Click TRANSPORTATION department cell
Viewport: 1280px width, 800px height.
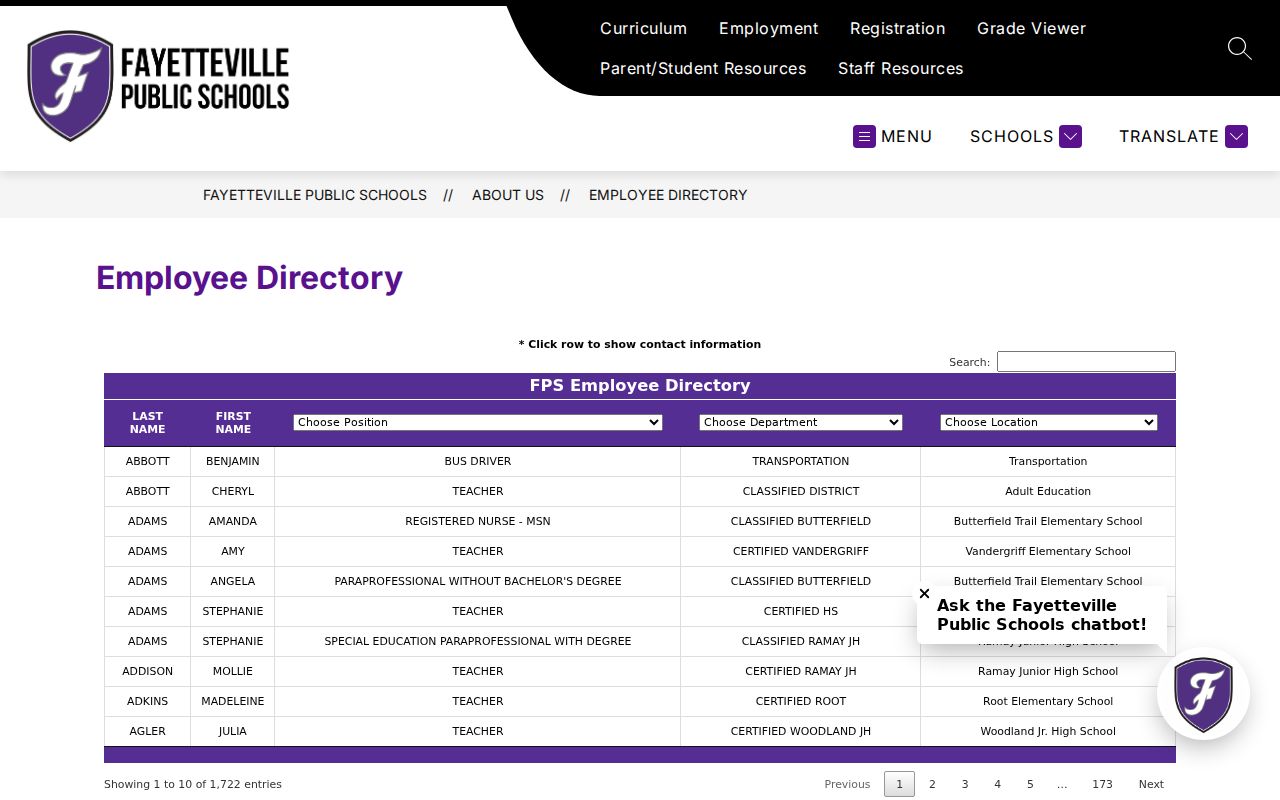pyautogui.click(x=801, y=461)
